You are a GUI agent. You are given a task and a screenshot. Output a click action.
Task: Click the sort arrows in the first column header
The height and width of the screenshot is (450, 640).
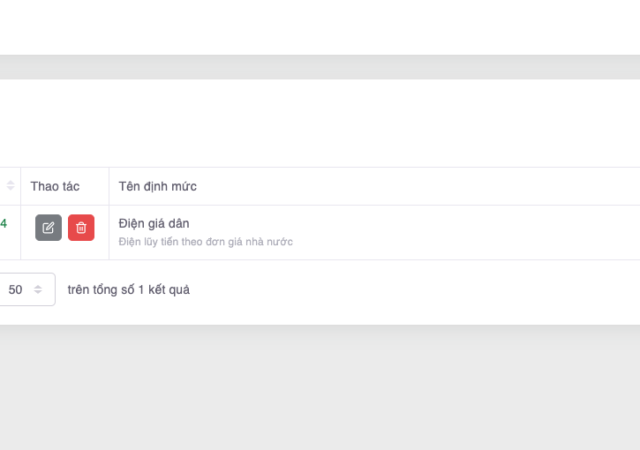[x=11, y=186]
